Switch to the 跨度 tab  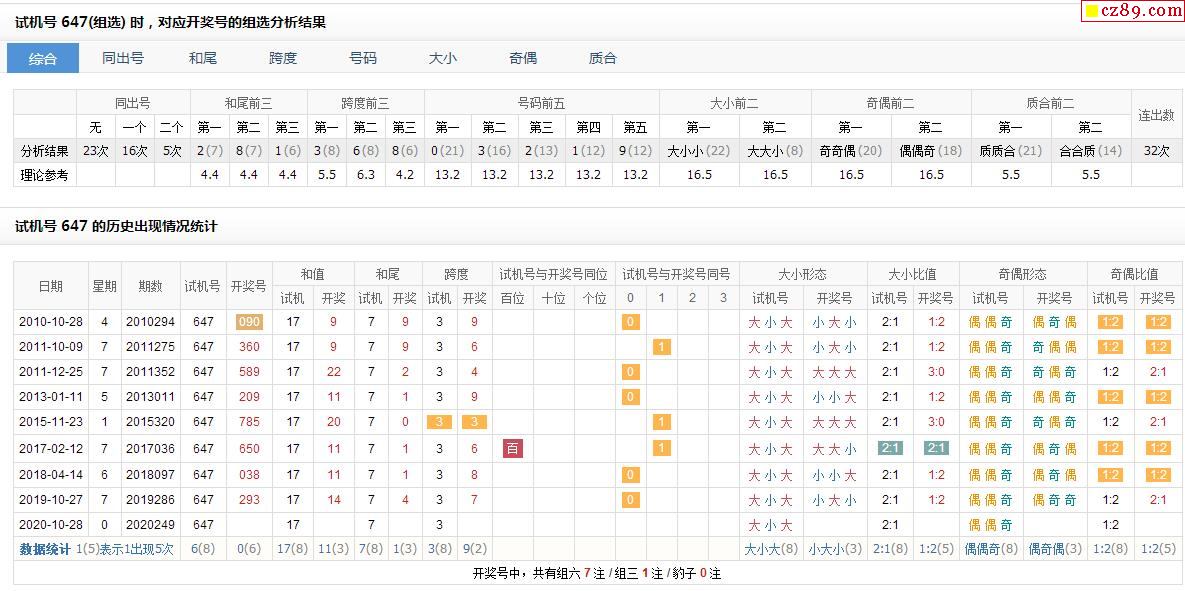tap(283, 58)
